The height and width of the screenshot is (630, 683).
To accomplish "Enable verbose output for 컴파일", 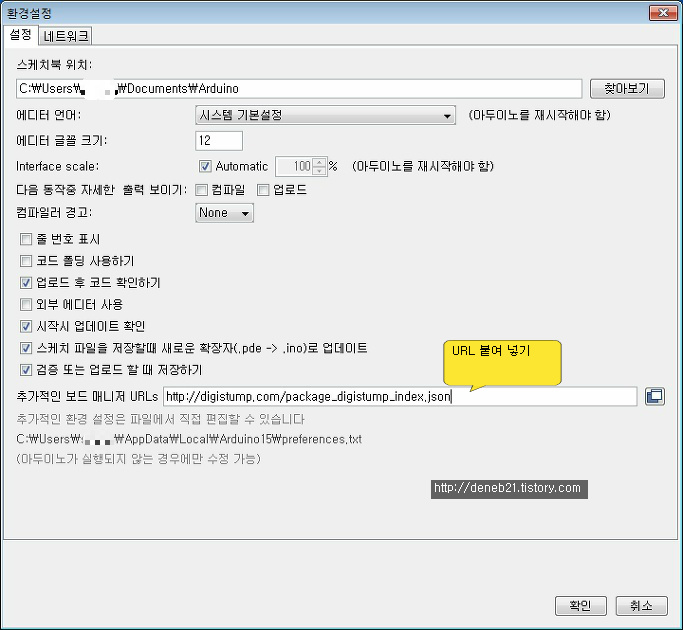I will point(202,189).
